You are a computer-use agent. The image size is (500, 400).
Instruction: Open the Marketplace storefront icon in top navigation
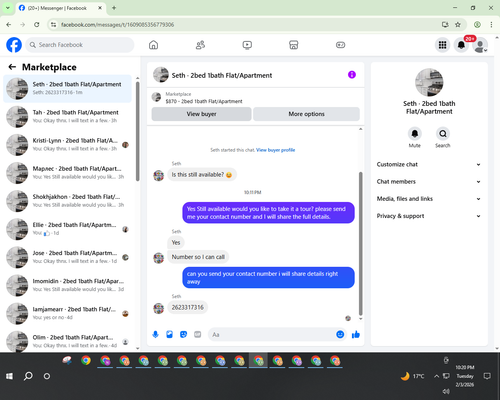pyautogui.click(x=294, y=45)
